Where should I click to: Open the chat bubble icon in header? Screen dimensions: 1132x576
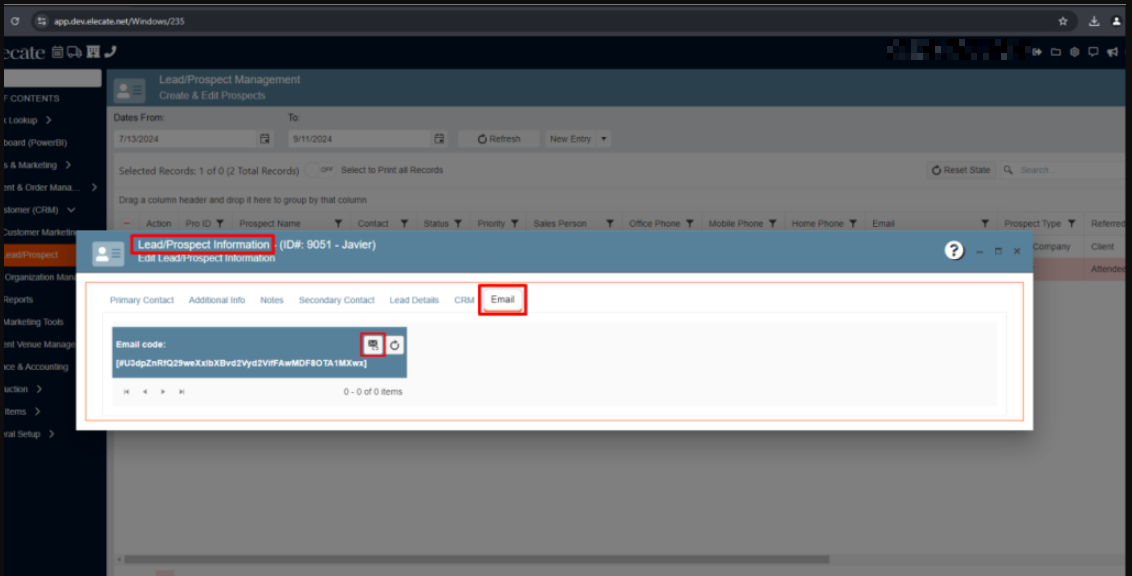[1093, 52]
